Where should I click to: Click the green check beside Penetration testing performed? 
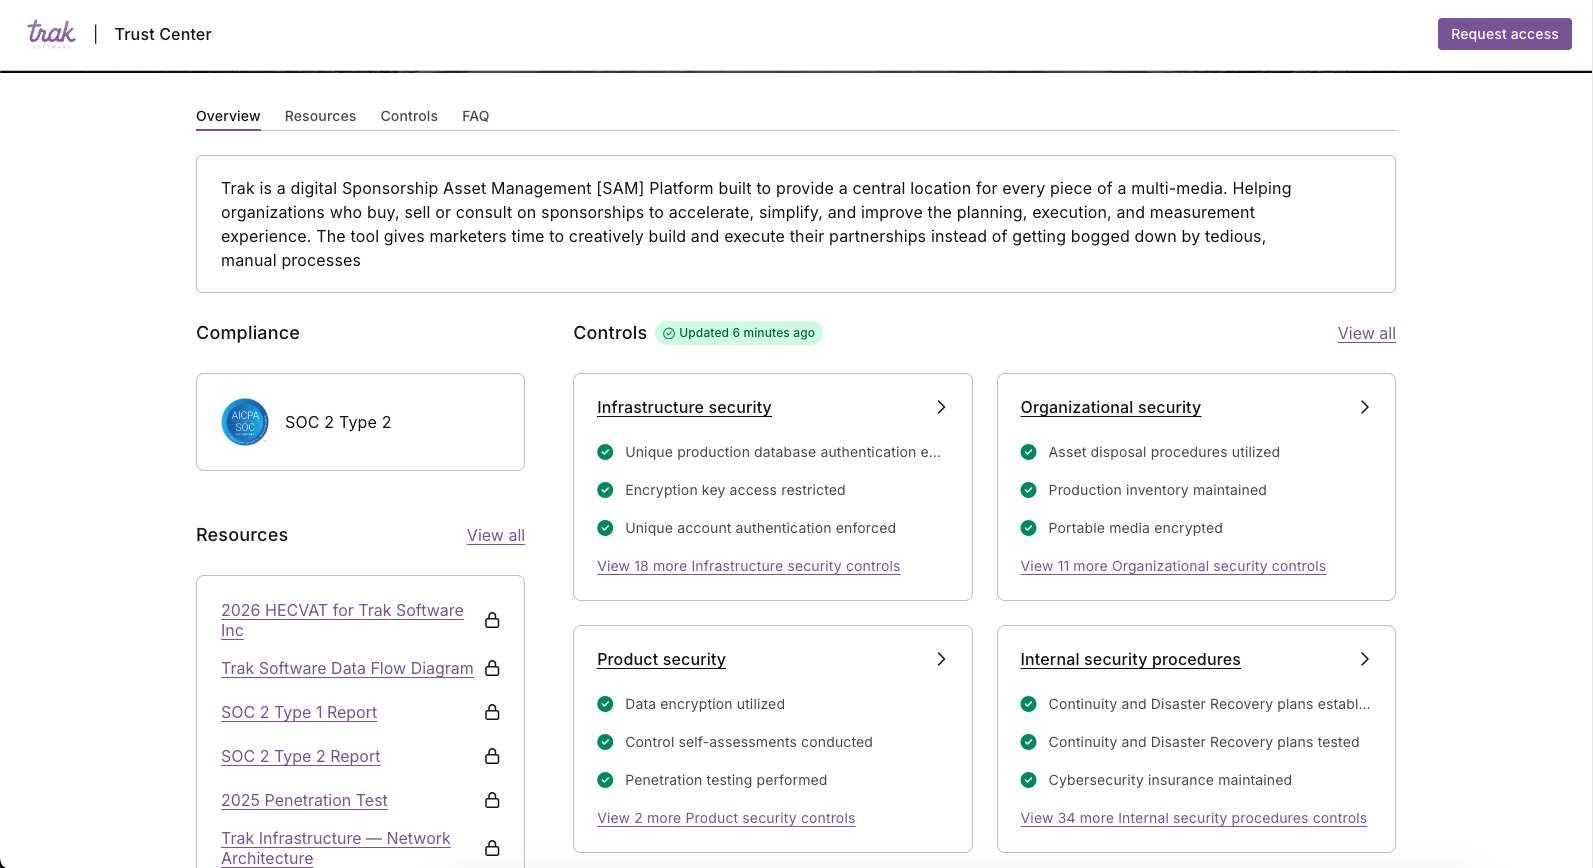[605, 780]
